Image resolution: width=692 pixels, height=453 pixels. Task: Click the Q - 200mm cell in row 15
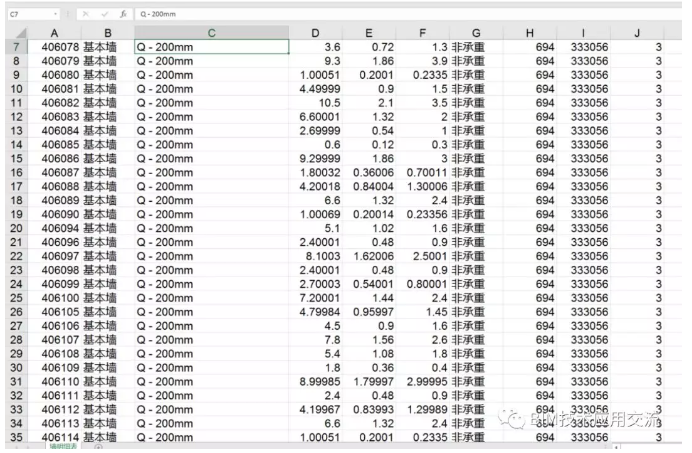point(211,159)
